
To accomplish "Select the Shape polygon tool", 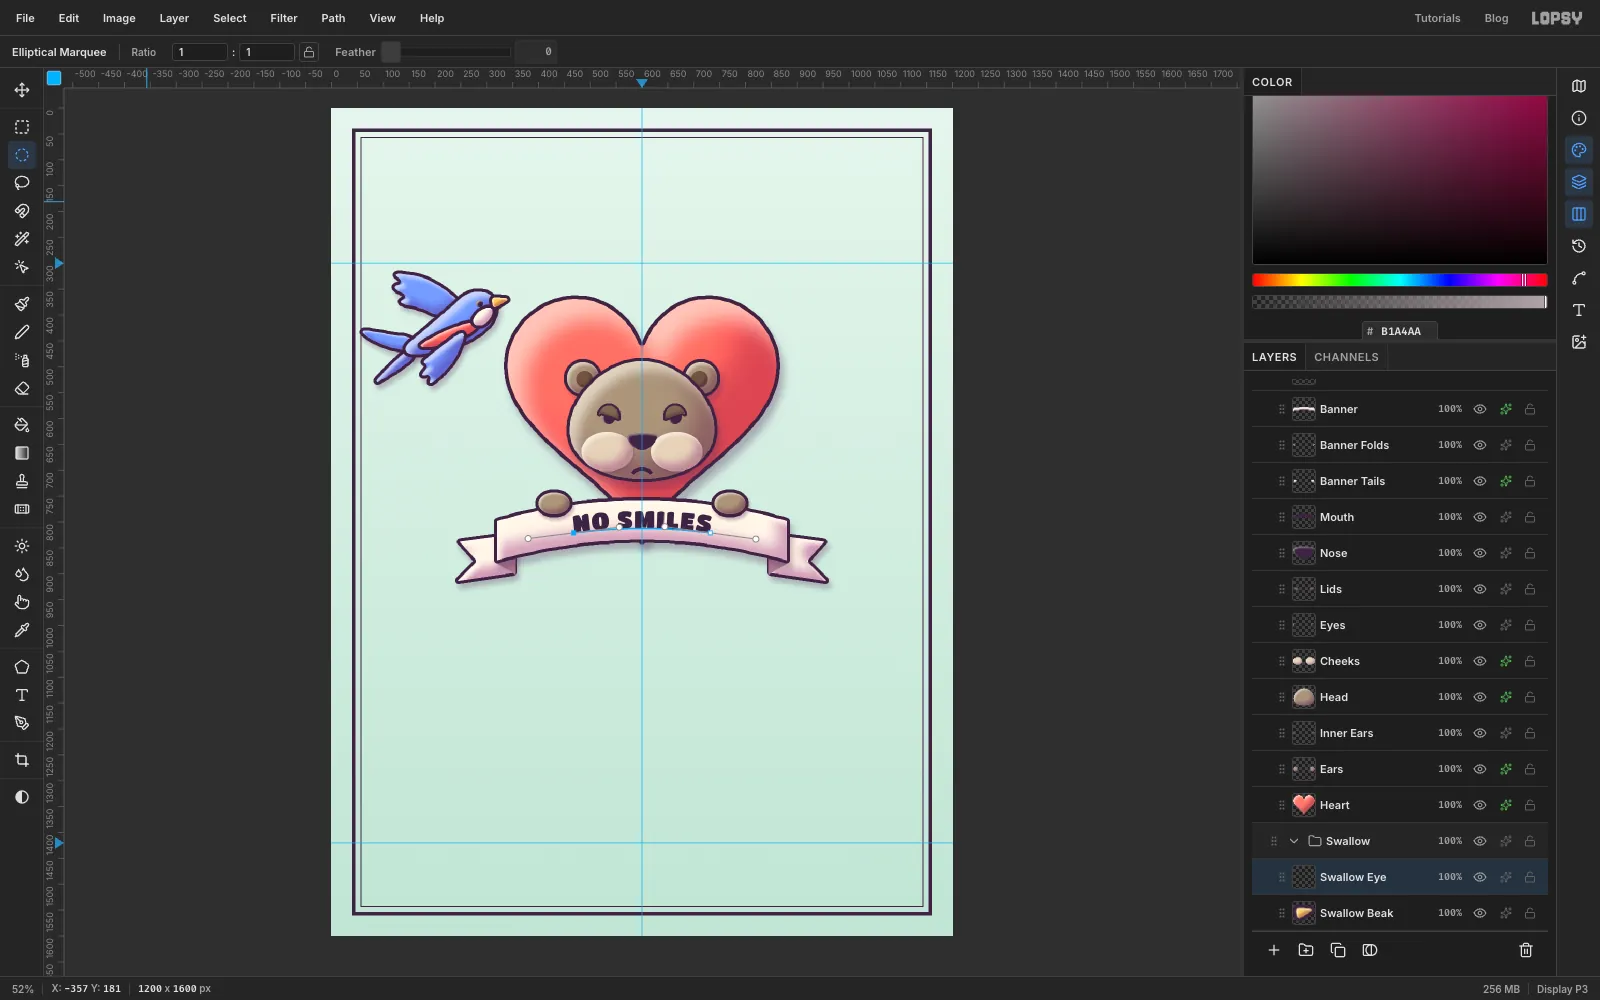I will coord(22,667).
